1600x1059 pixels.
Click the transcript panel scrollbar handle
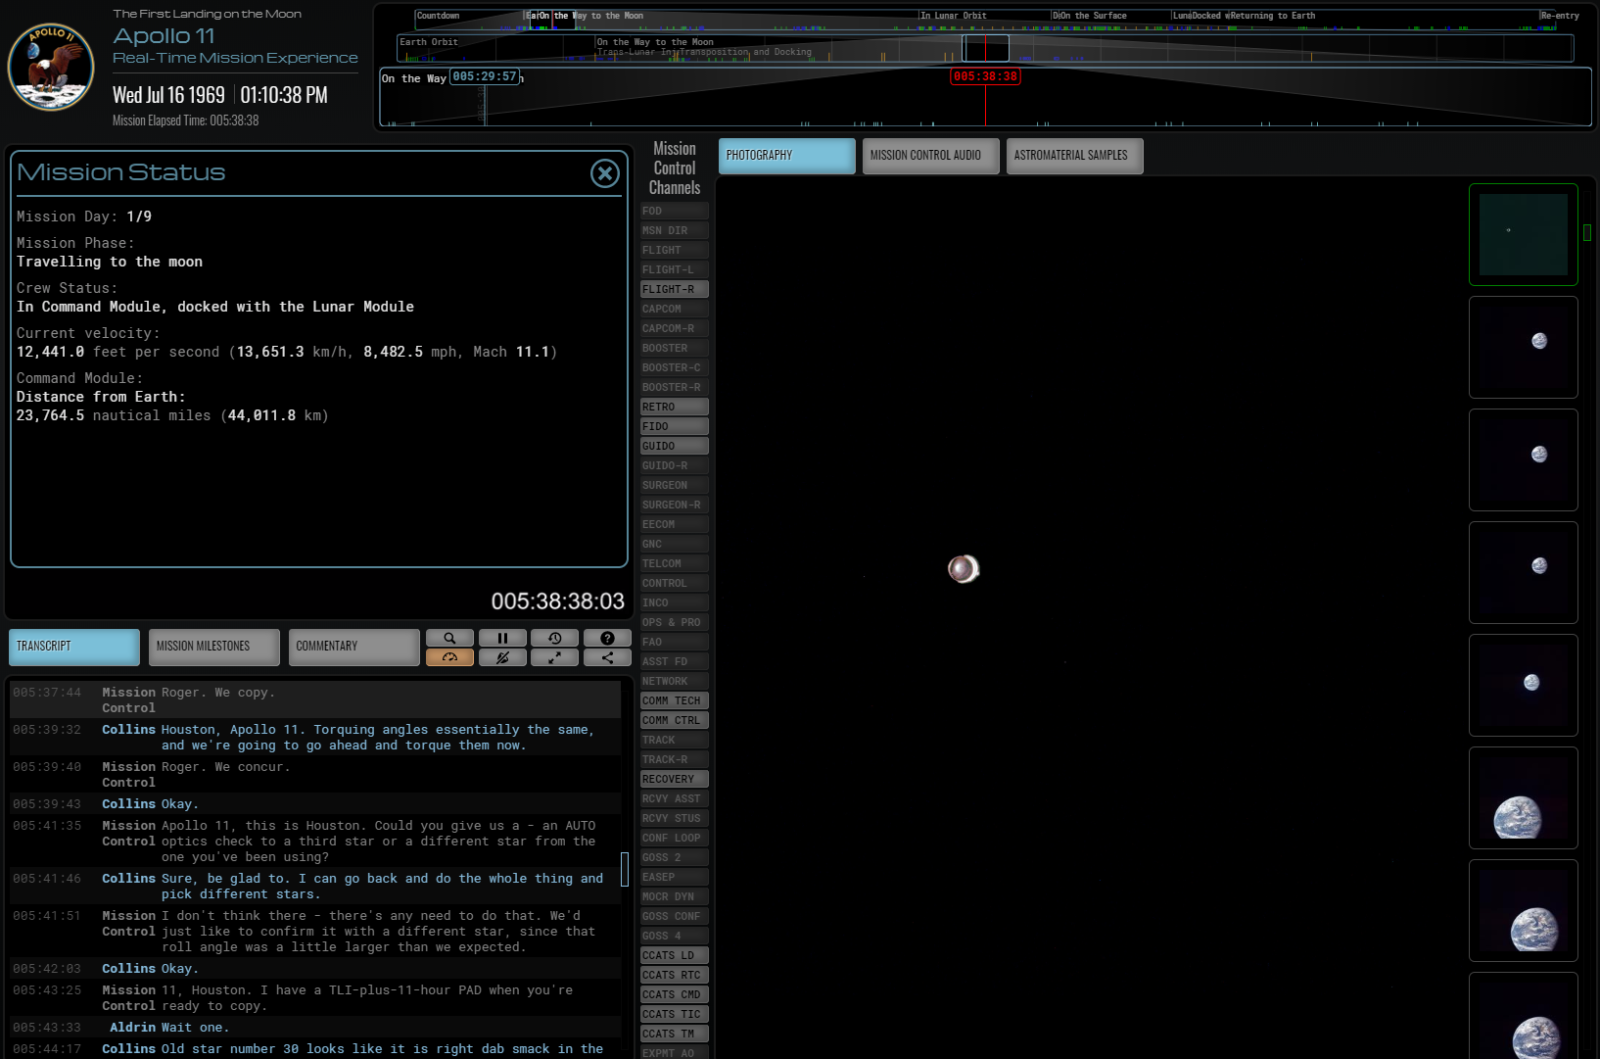click(x=625, y=869)
